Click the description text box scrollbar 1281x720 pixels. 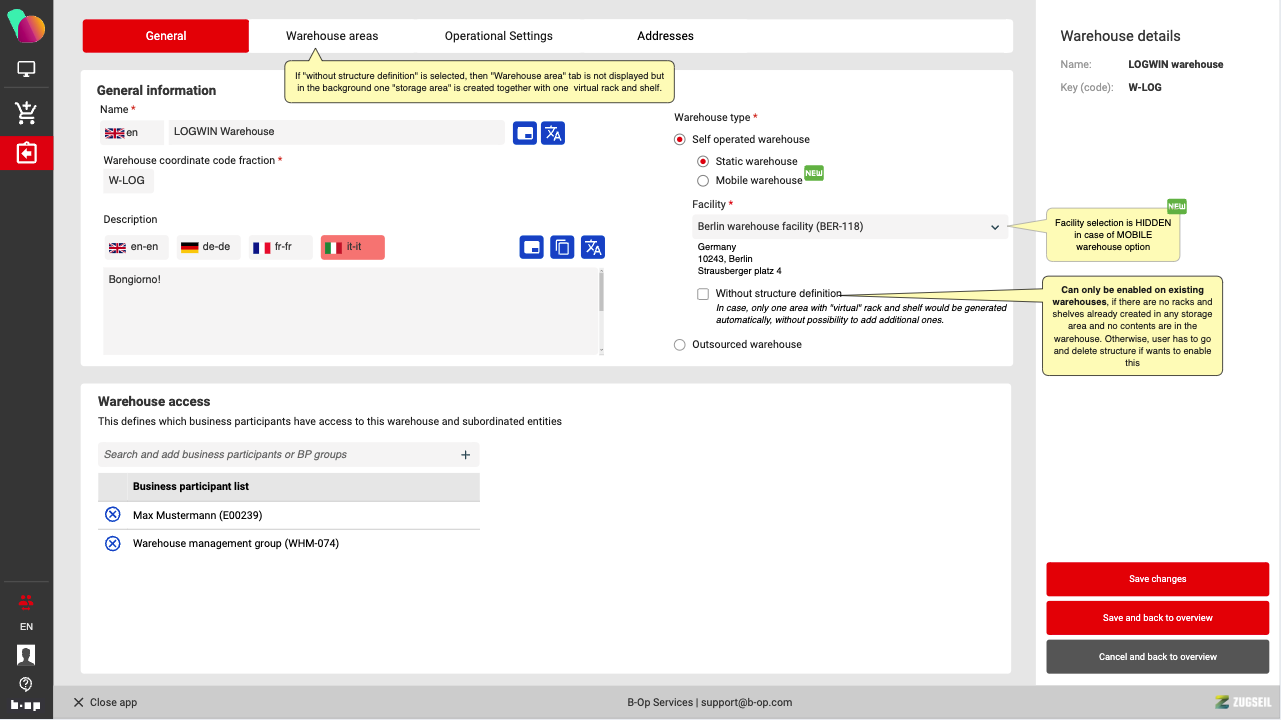point(601,293)
